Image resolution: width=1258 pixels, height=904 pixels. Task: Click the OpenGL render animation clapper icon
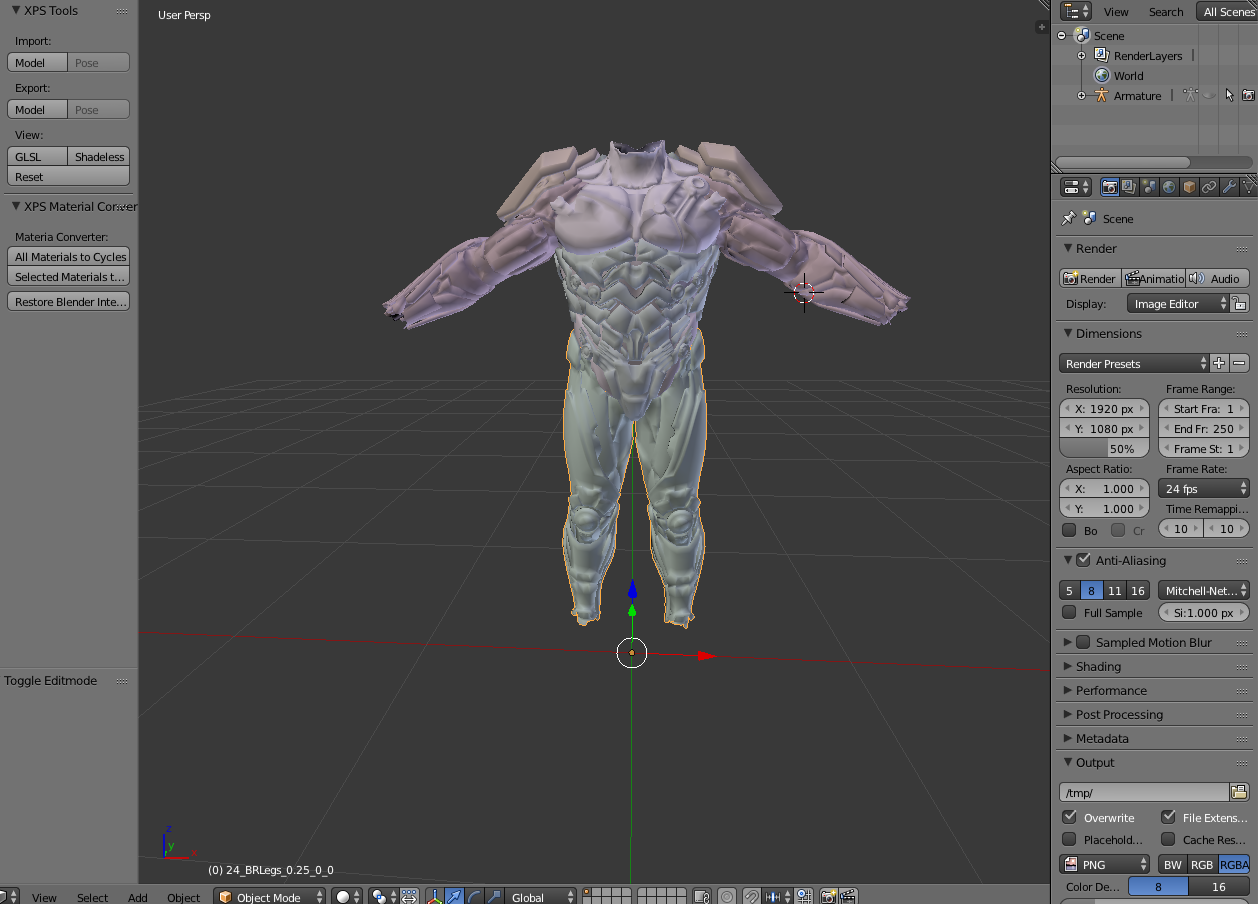[848, 897]
